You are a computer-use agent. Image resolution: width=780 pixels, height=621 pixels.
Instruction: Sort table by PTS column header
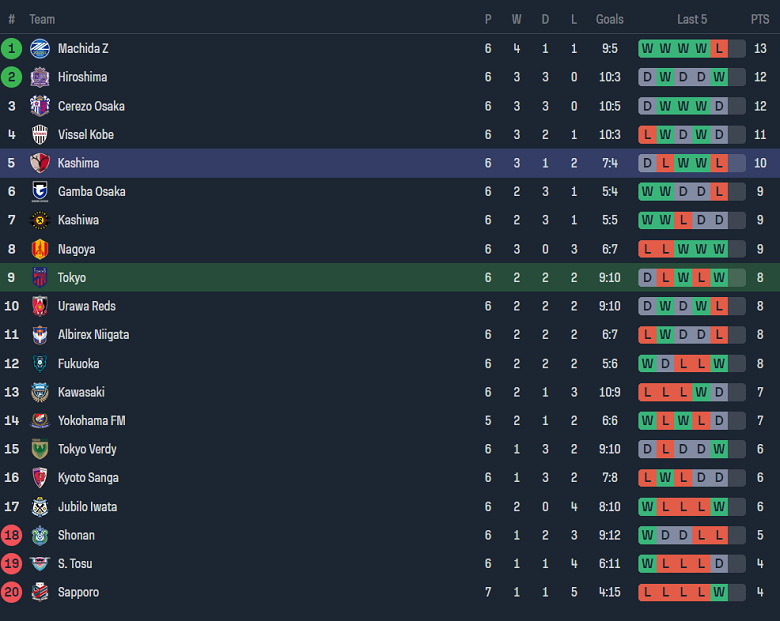760,19
